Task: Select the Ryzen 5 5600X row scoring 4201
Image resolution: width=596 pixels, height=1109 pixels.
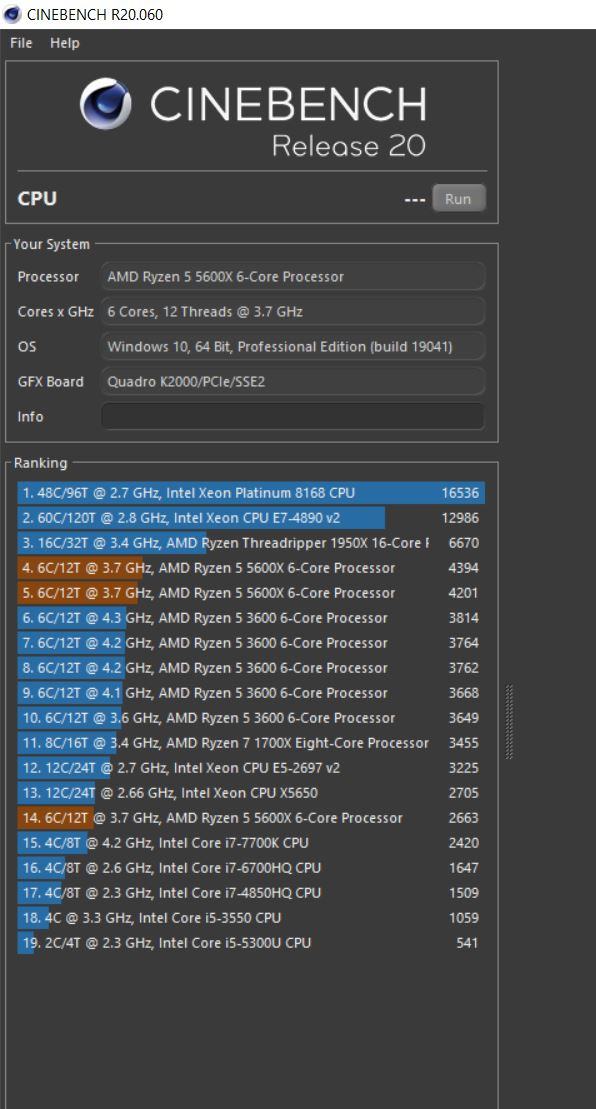Action: tap(251, 593)
